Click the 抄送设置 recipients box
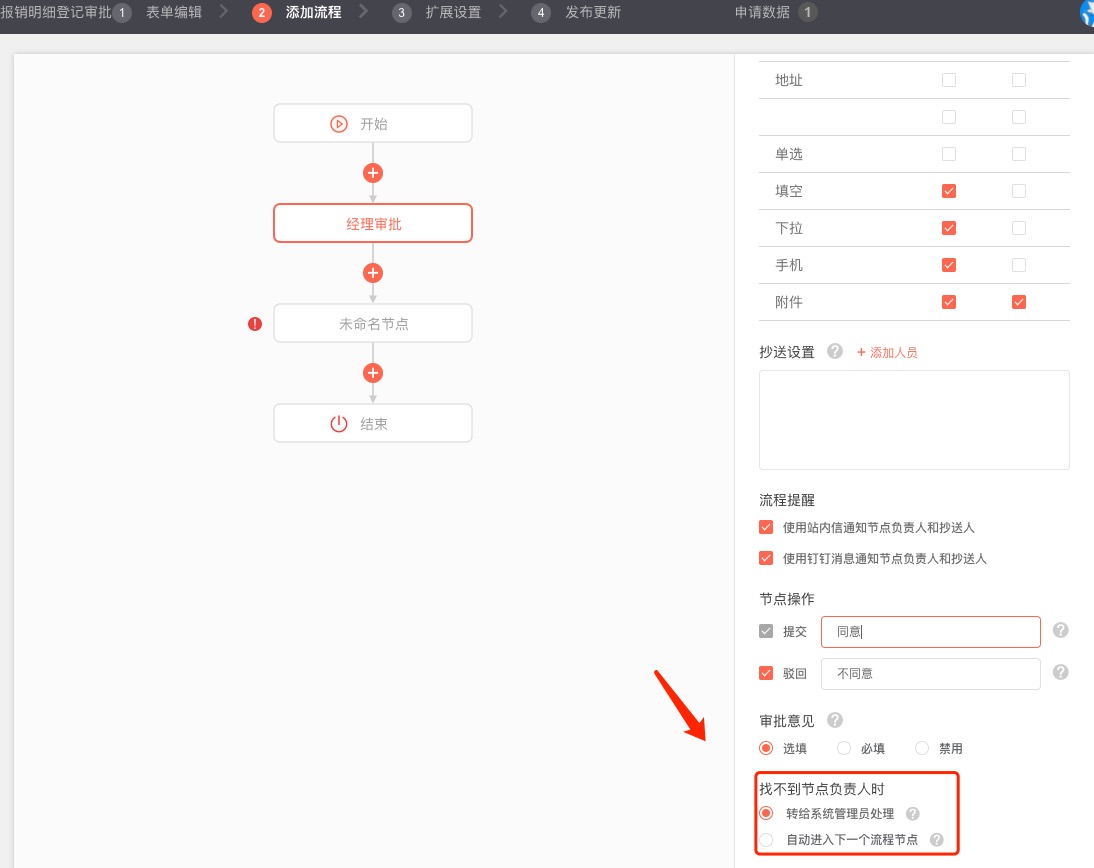The image size is (1094, 868). coord(914,419)
